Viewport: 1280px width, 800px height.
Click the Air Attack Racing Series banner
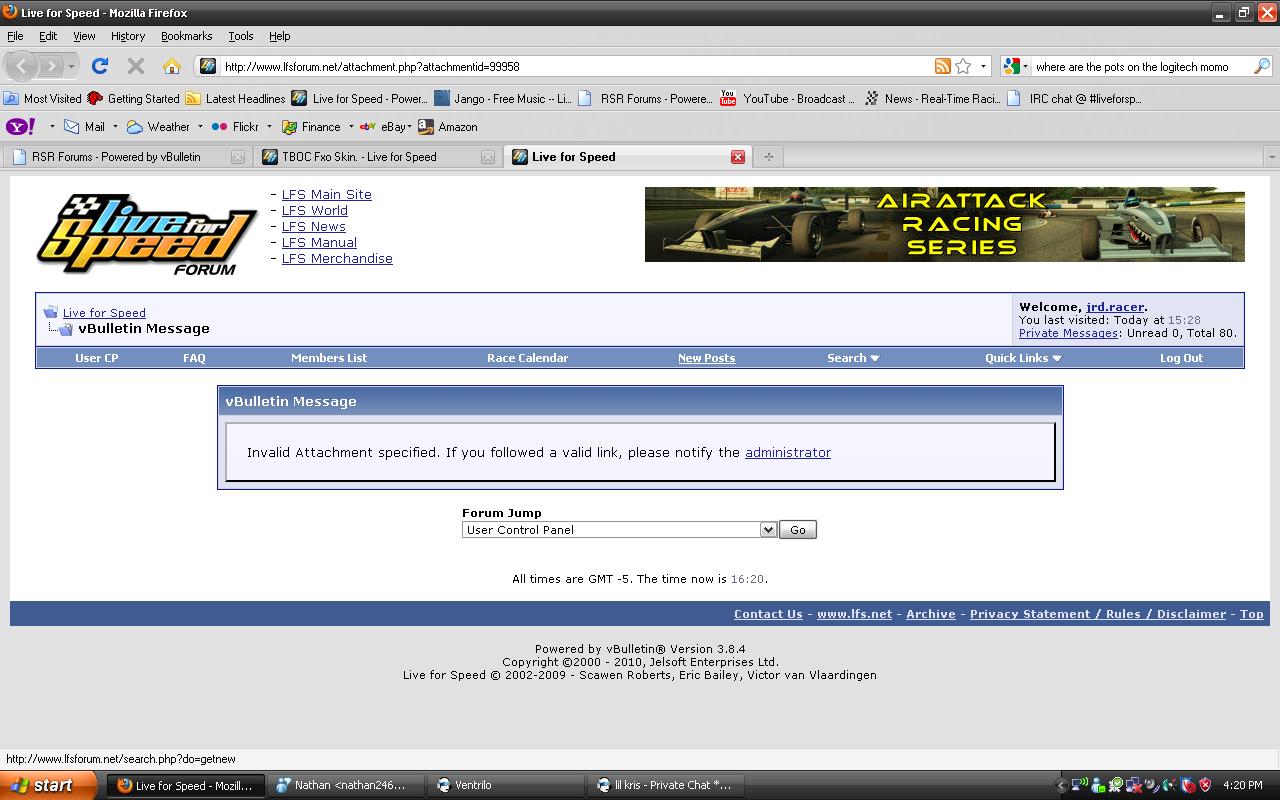tap(945, 225)
